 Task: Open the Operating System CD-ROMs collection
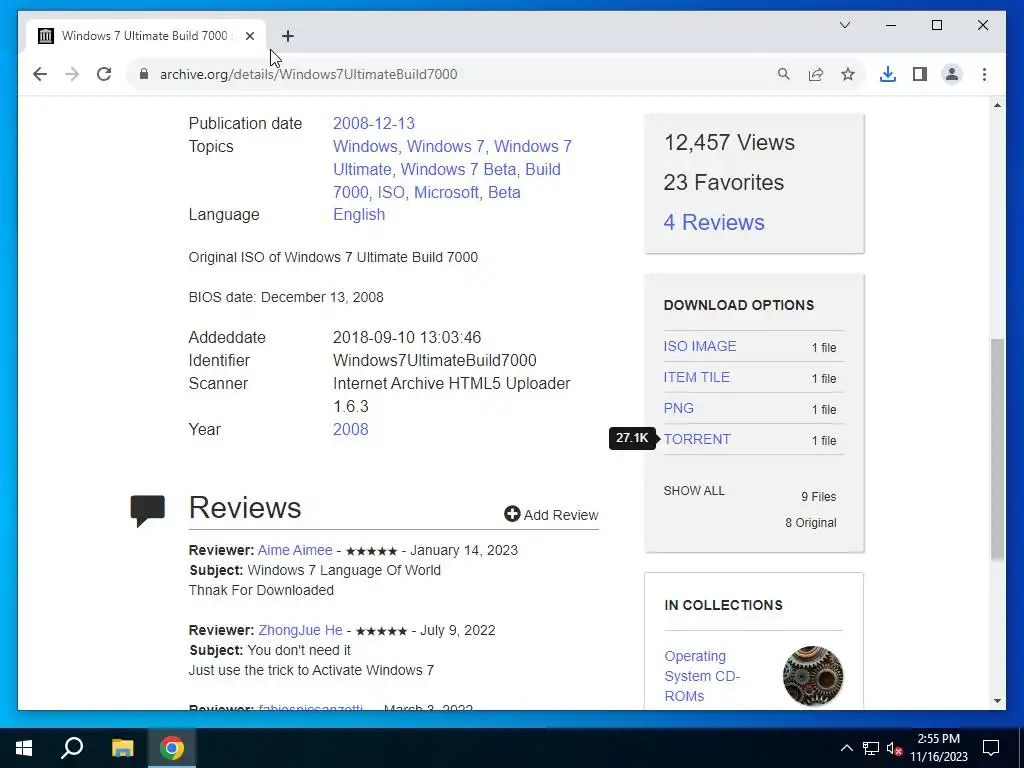(702, 676)
